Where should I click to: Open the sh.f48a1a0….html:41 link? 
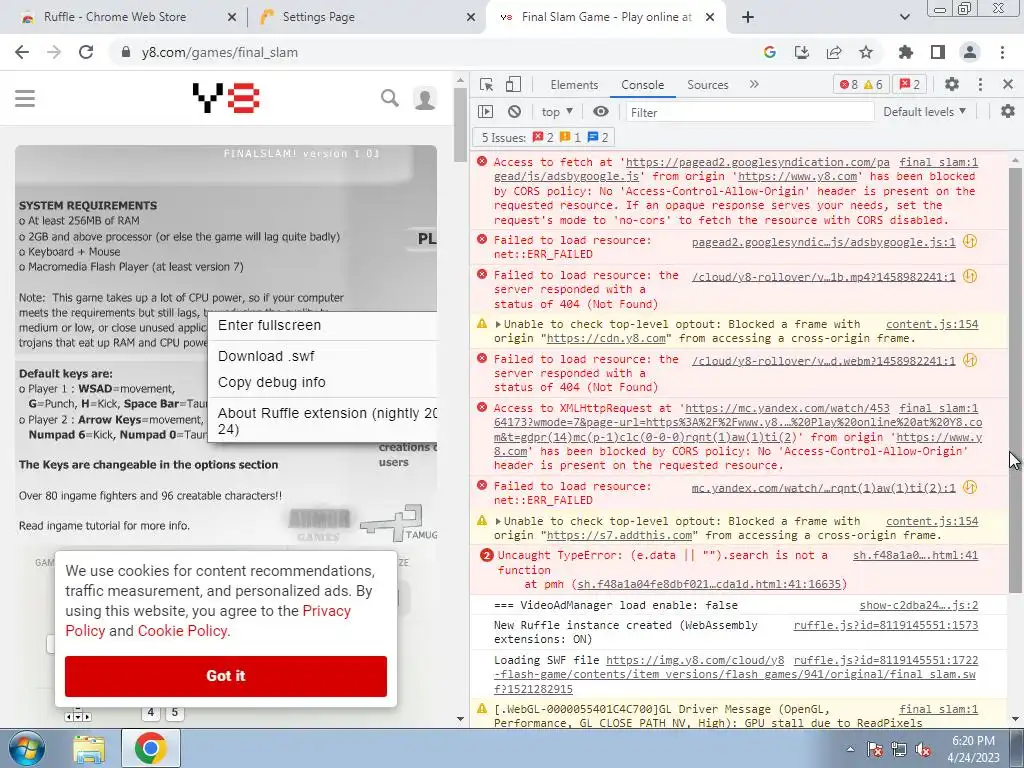pos(916,556)
